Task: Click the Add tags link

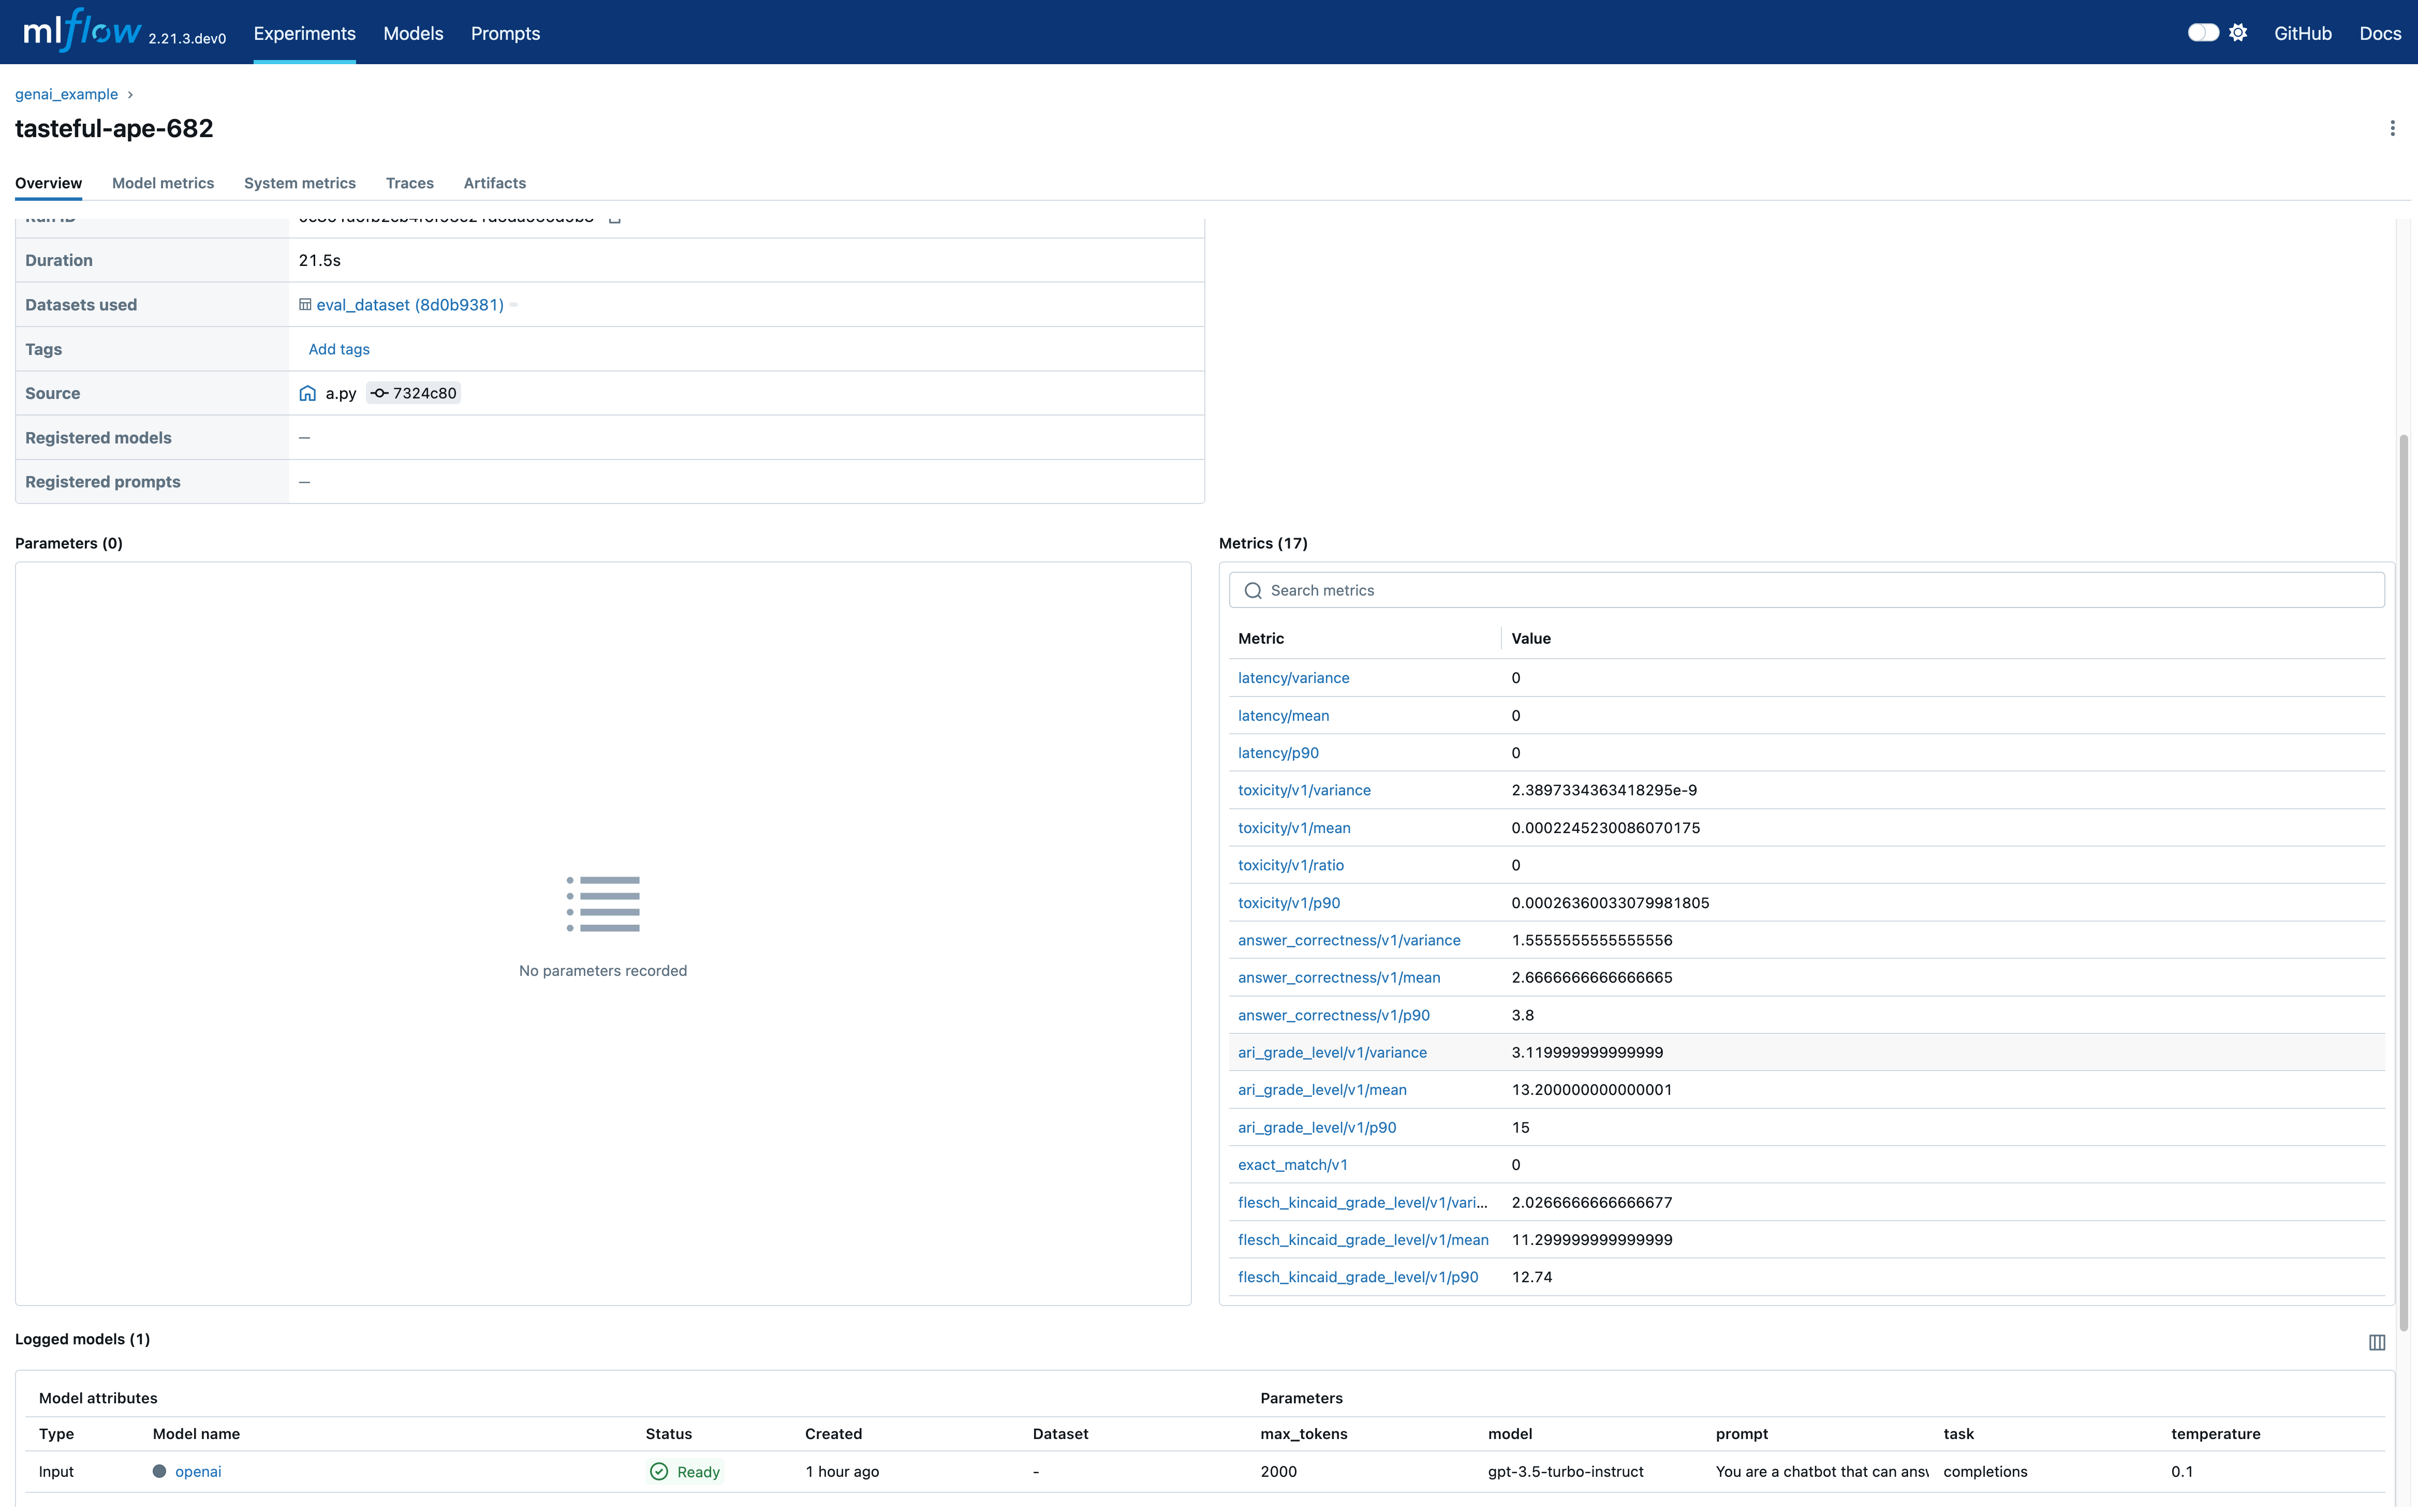Action: [x=339, y=349]
